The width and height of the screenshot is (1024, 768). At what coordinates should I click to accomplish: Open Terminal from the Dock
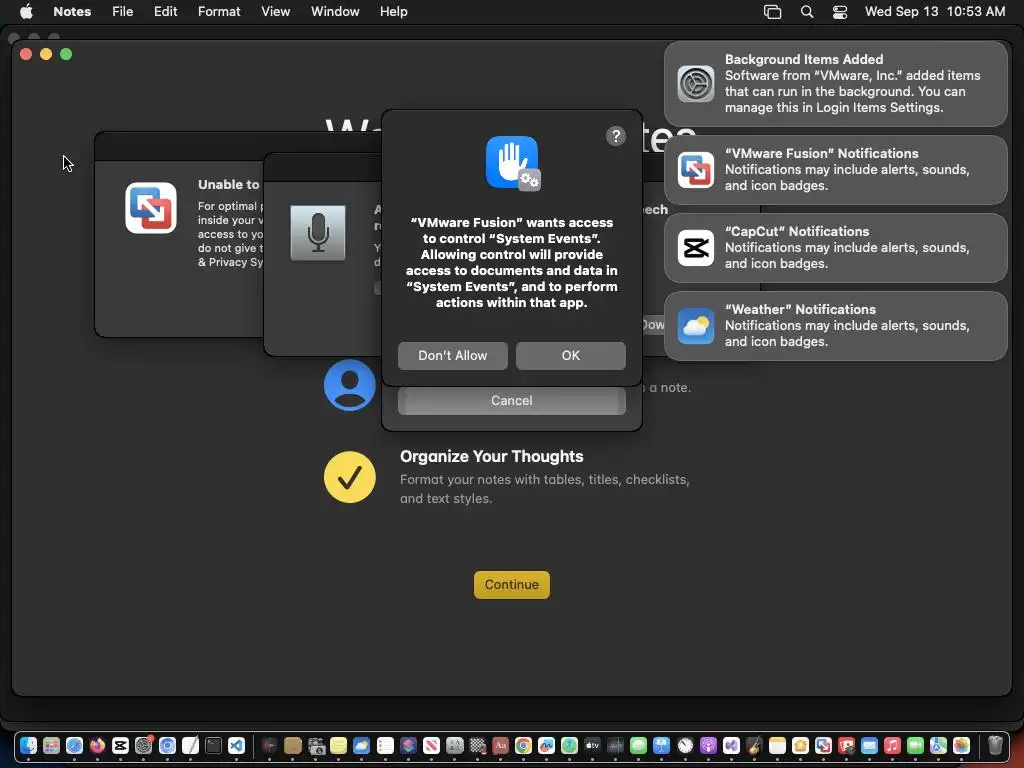tap(213, 745)
